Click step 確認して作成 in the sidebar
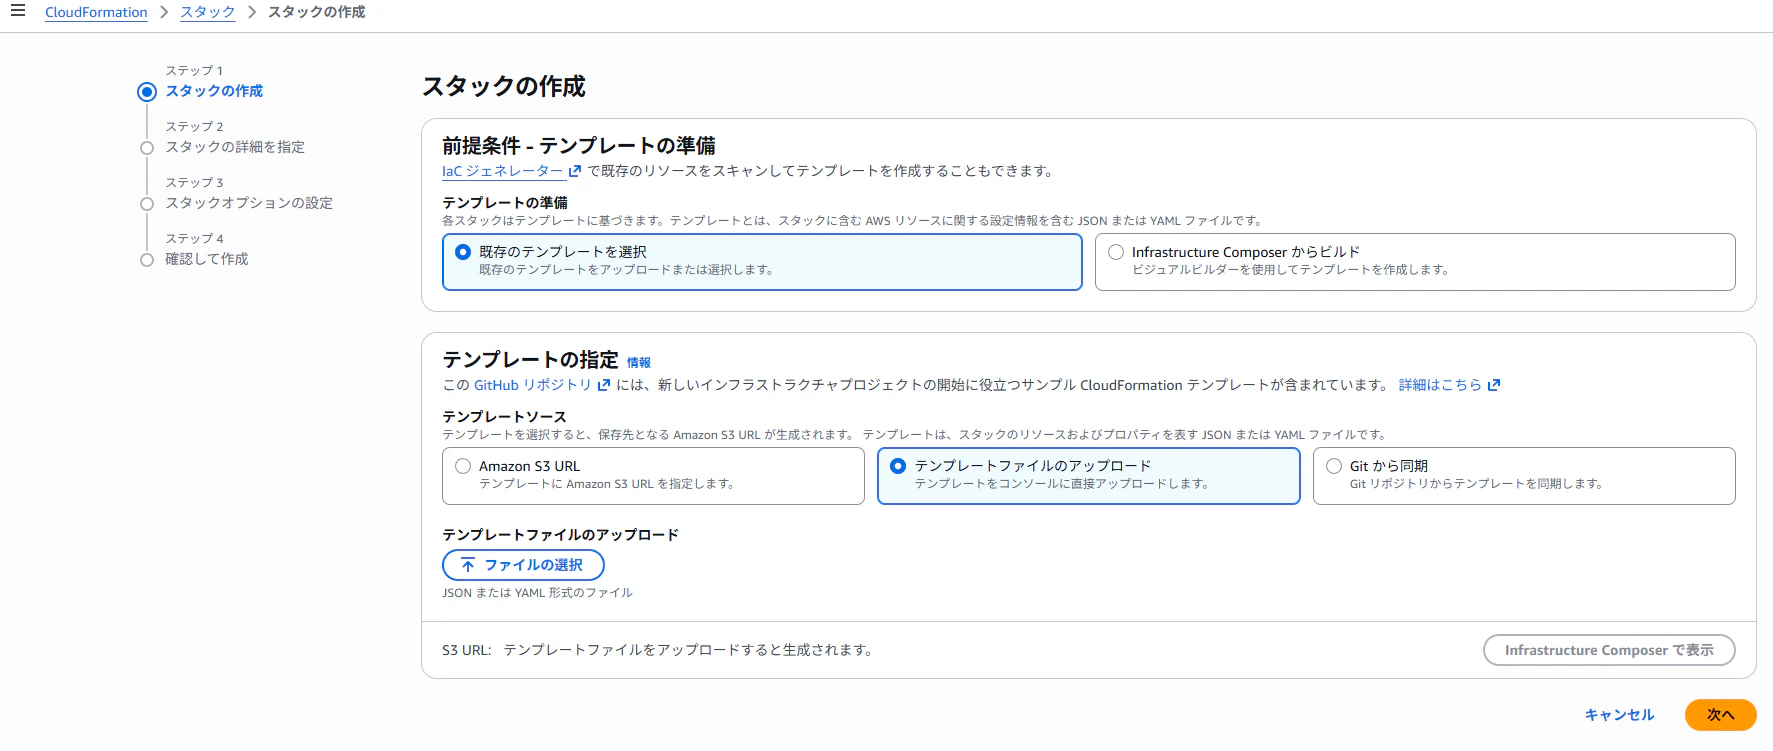1773x751 pixels. point(207,259)
